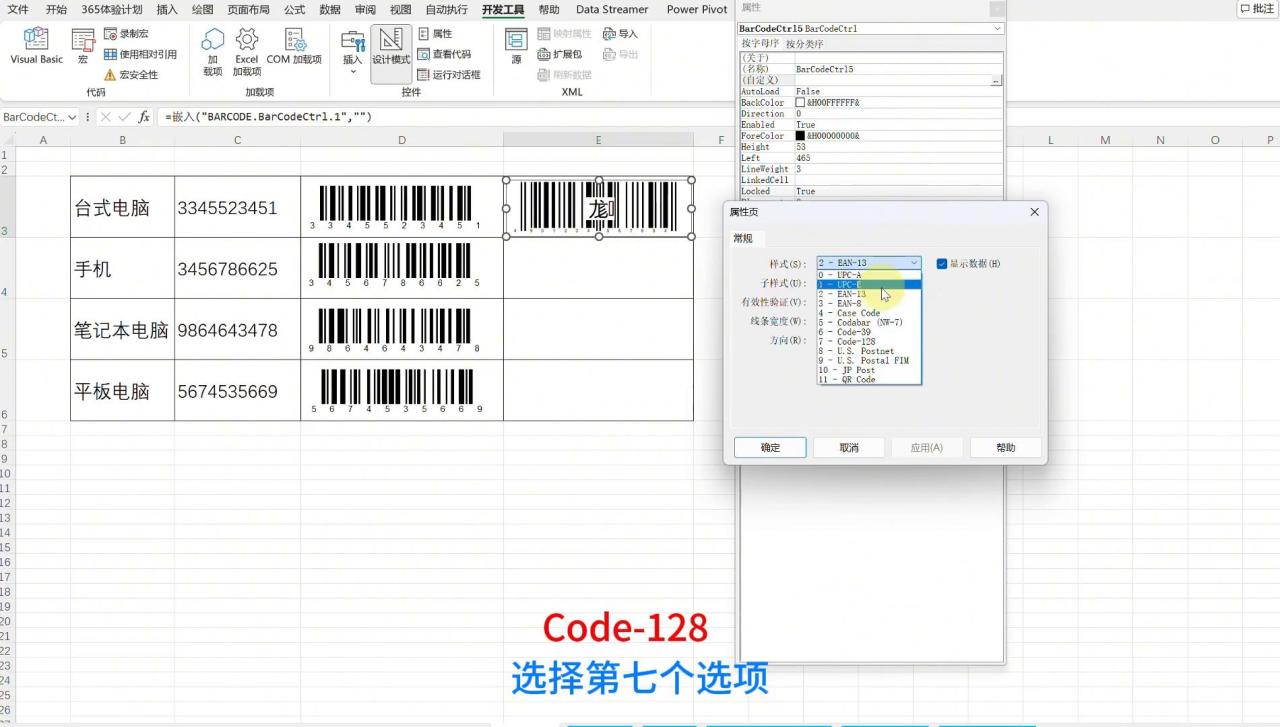Close the 属性页 dialog
Image resolution: width=1280 pixels, height=727 pixels.
coord(1034,212)
